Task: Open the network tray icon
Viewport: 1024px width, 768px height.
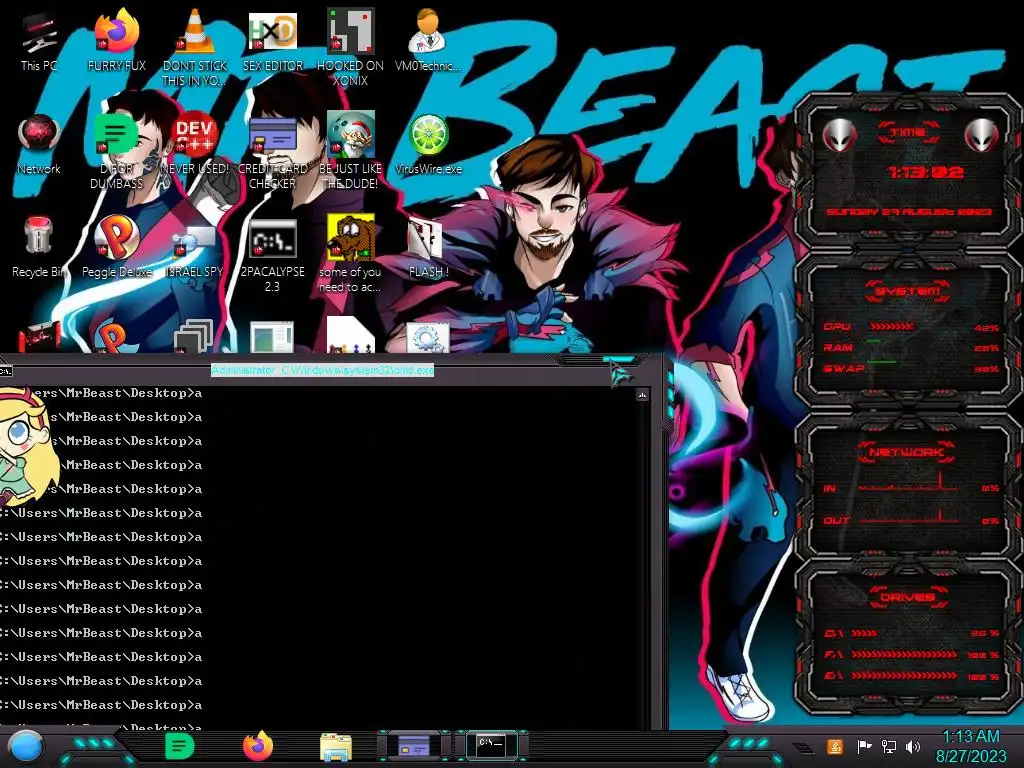Action: click(x=888, y=746)
